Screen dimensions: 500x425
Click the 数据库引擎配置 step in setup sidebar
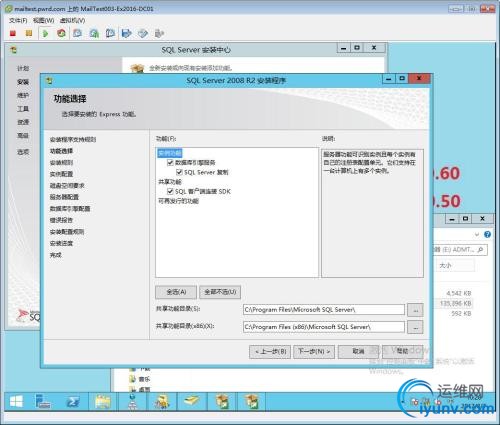coord(70,209)
